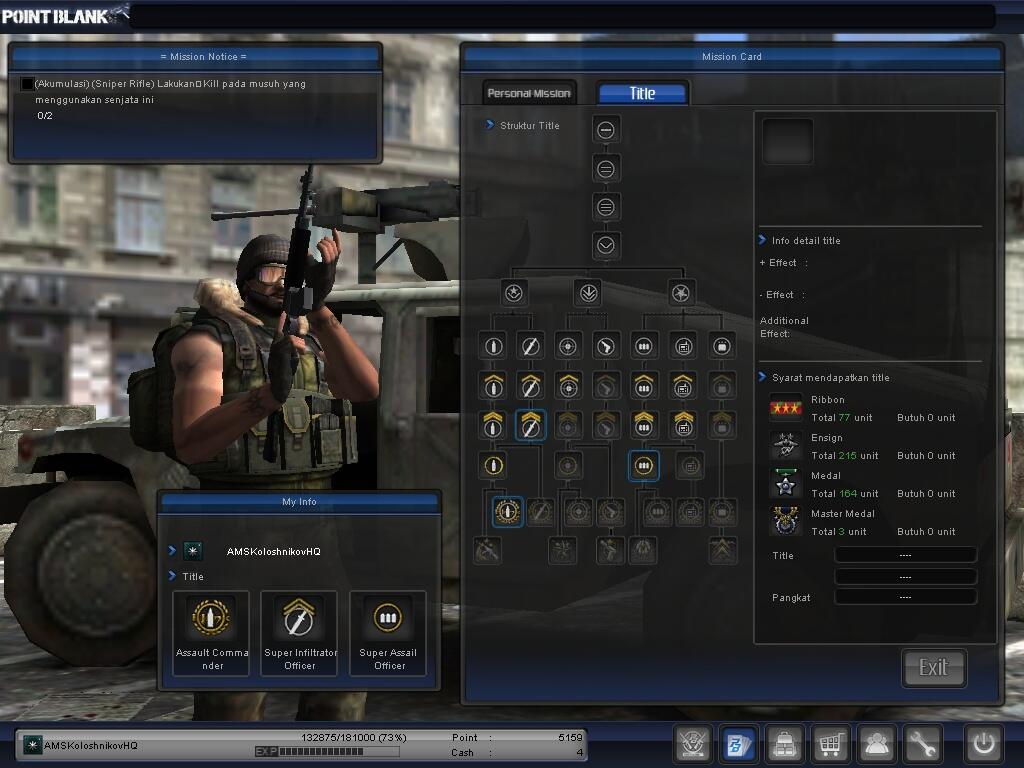The height and width of the screenshot is (768, 1024).
Task: Select the three-line title icon
Action: pyautogui.click(x=606, y=208)
